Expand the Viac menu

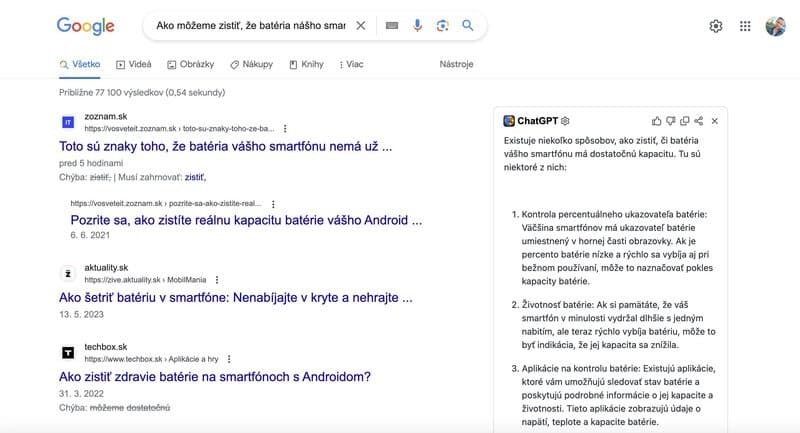click(351, 64)
